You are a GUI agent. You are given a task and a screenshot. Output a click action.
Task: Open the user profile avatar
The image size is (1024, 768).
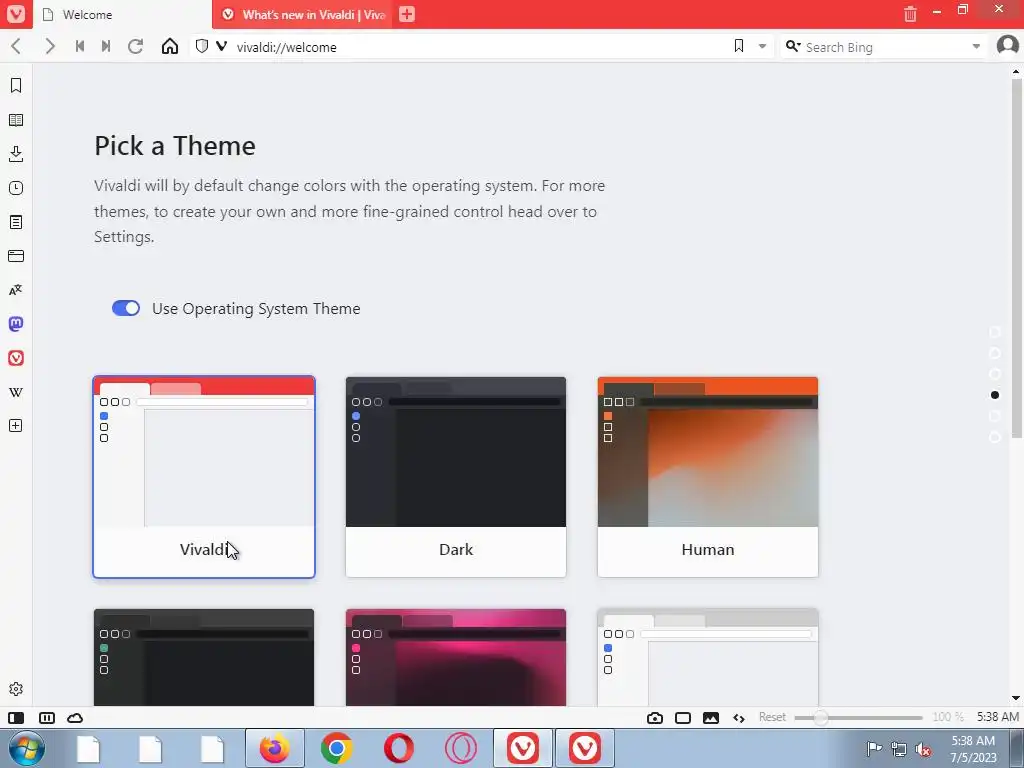click(x=1008, y=46)
